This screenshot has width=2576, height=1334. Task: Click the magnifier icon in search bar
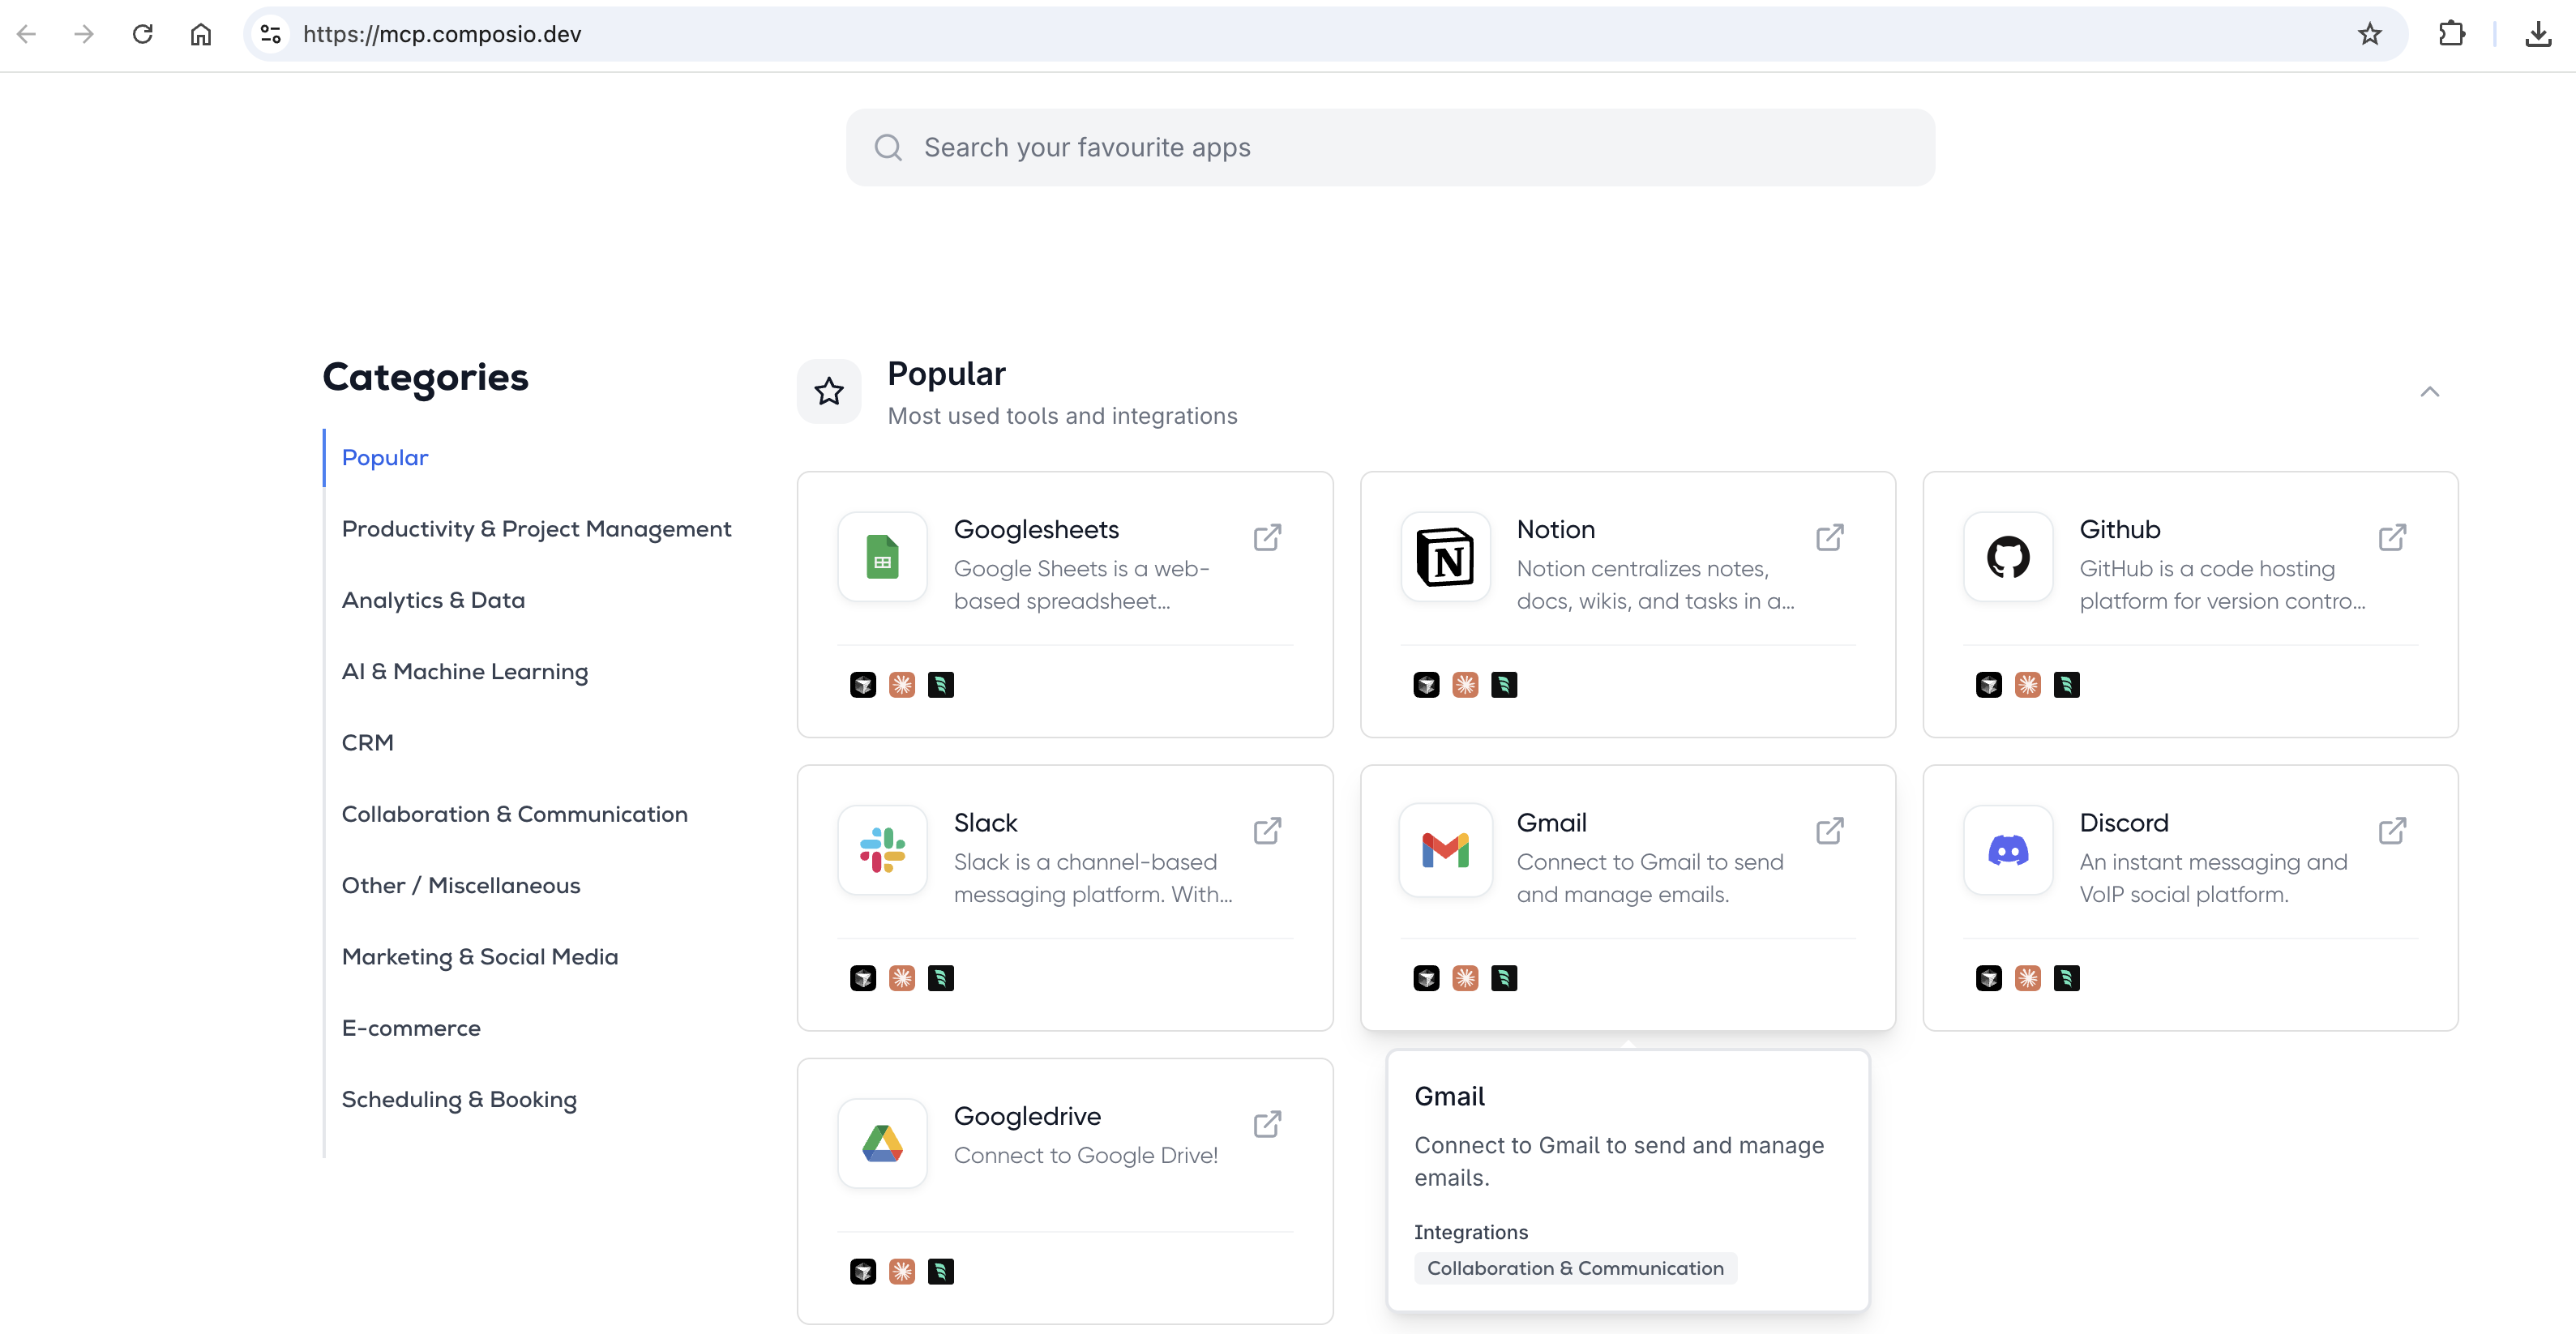[888, 147]
